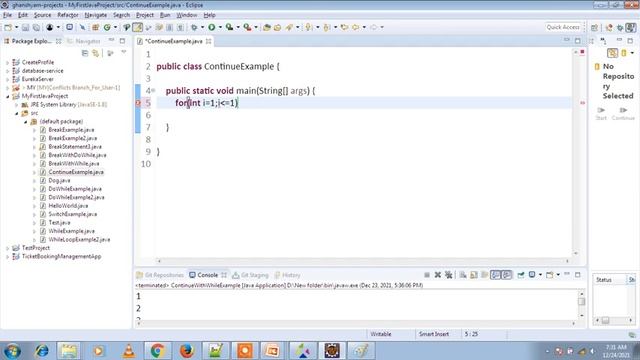Click the Pin Console icon
This screenshot has width=640, height=360.
[521, 275]
